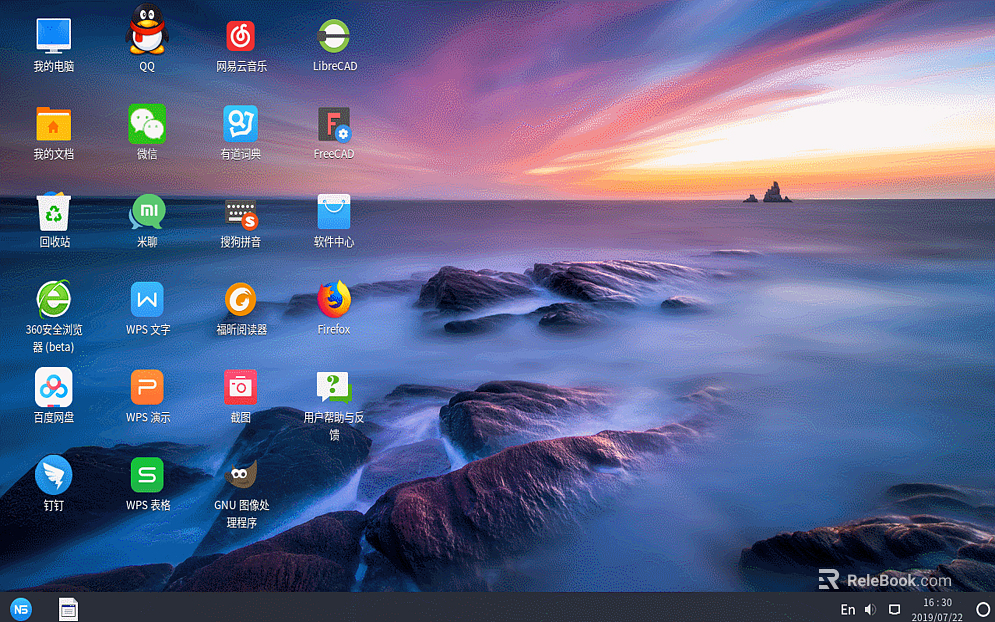The image size is (995, 622).
Task: Open the 百度网盘 cloud drive icon
Action: [54, 387]
